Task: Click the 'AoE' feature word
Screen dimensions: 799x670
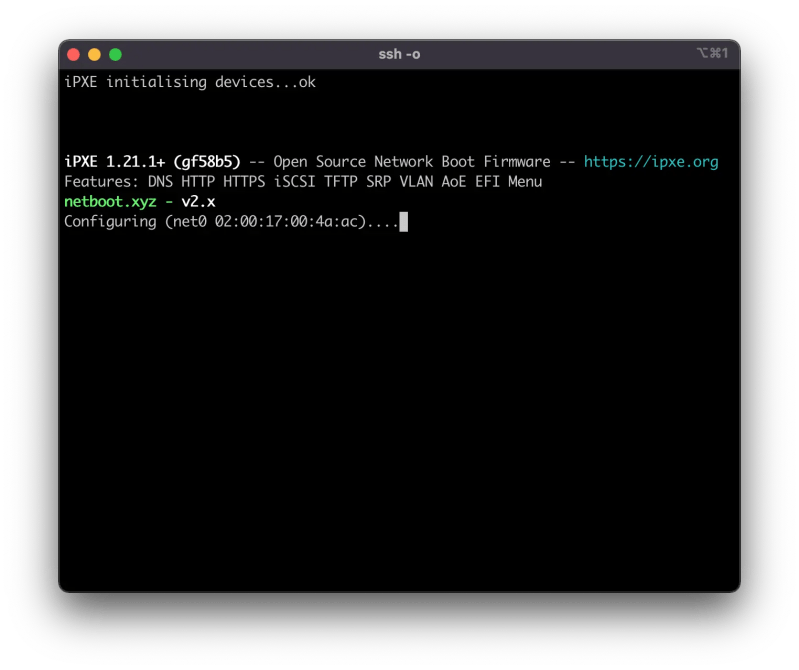Action: (x=454, y=182)
